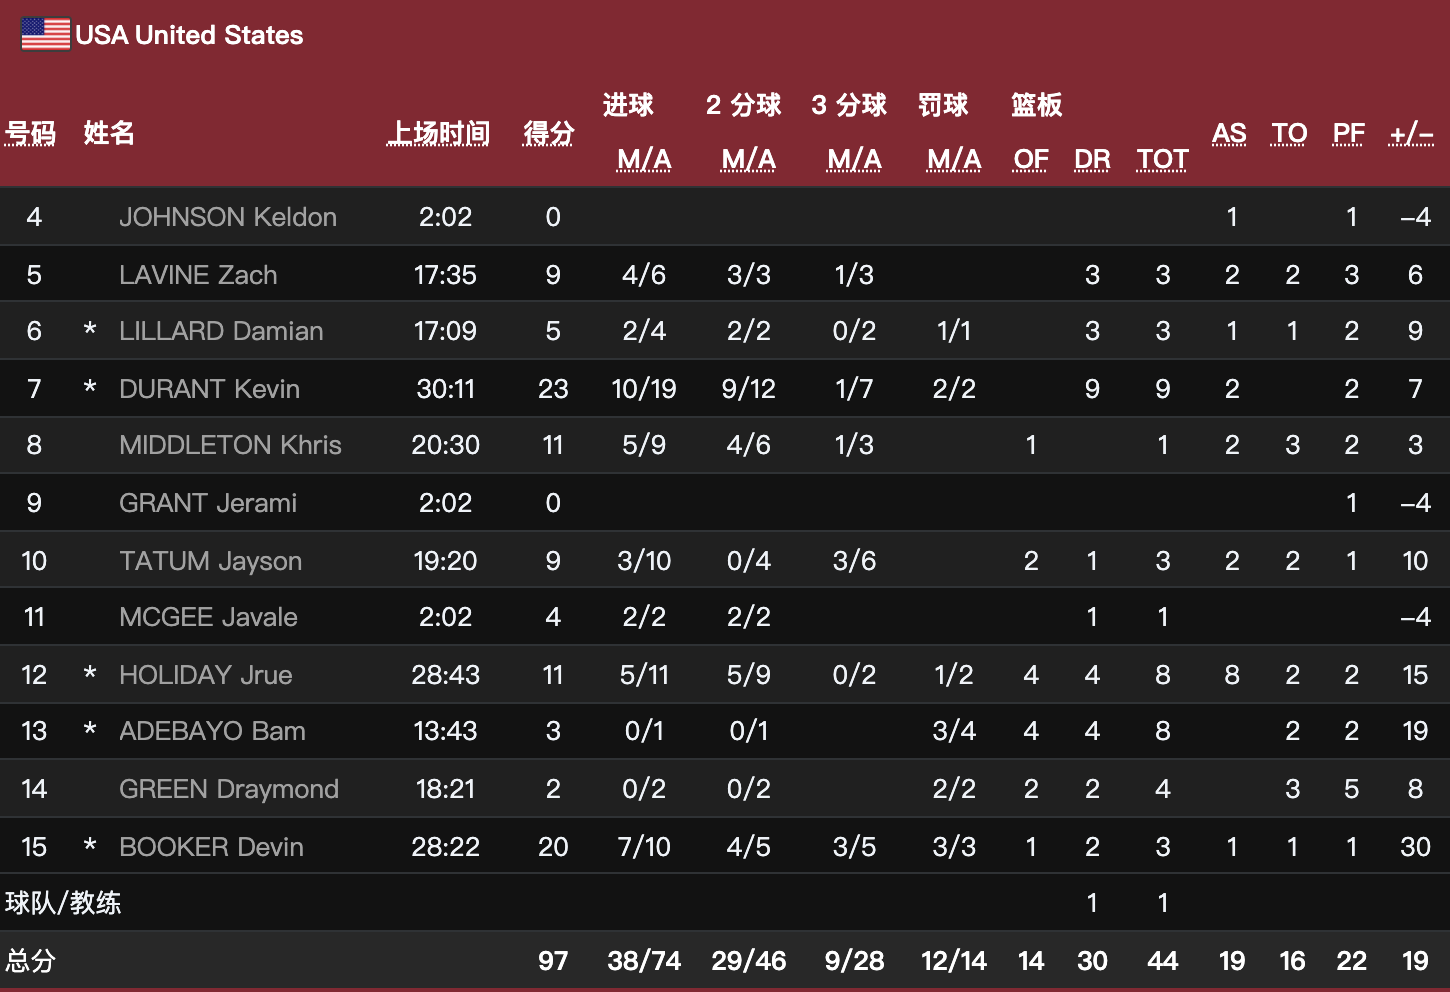The height and width of the screenshot is (992, 1450).
Task: Open TATUM Jayson player profile
Action: click(x=210, y=561)
